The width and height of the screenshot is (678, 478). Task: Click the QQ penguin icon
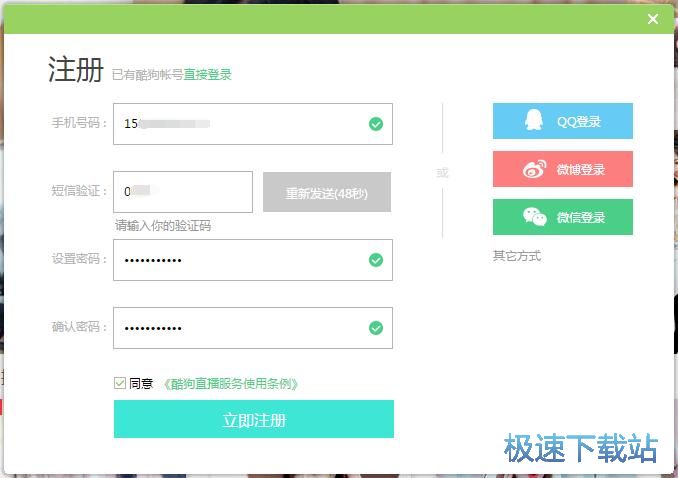[x=534, y=120]
